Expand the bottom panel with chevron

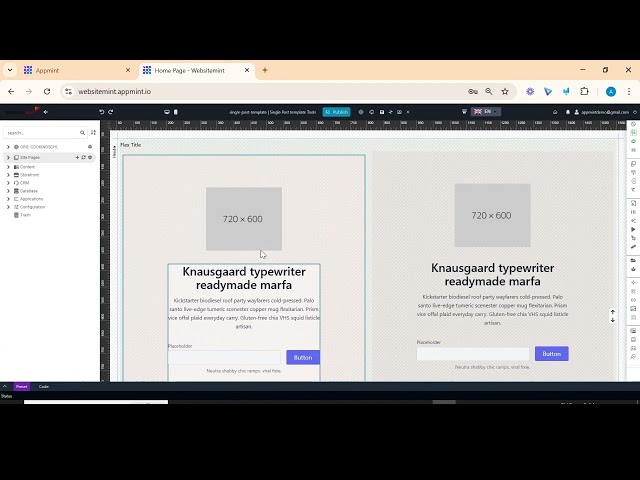[x=5, y=386]
